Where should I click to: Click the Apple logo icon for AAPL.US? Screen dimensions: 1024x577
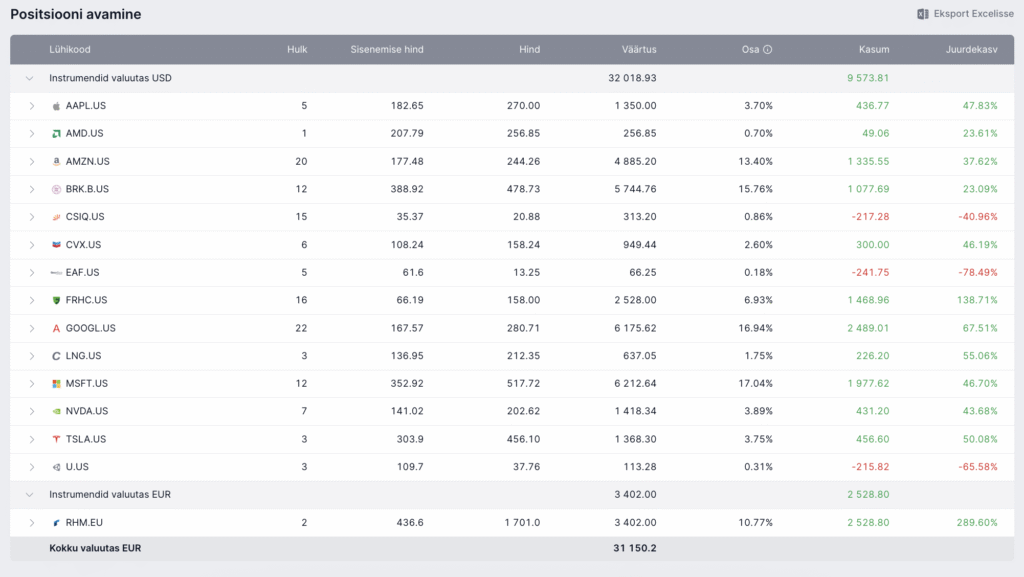pyautogui.click(x=57, y=106)
